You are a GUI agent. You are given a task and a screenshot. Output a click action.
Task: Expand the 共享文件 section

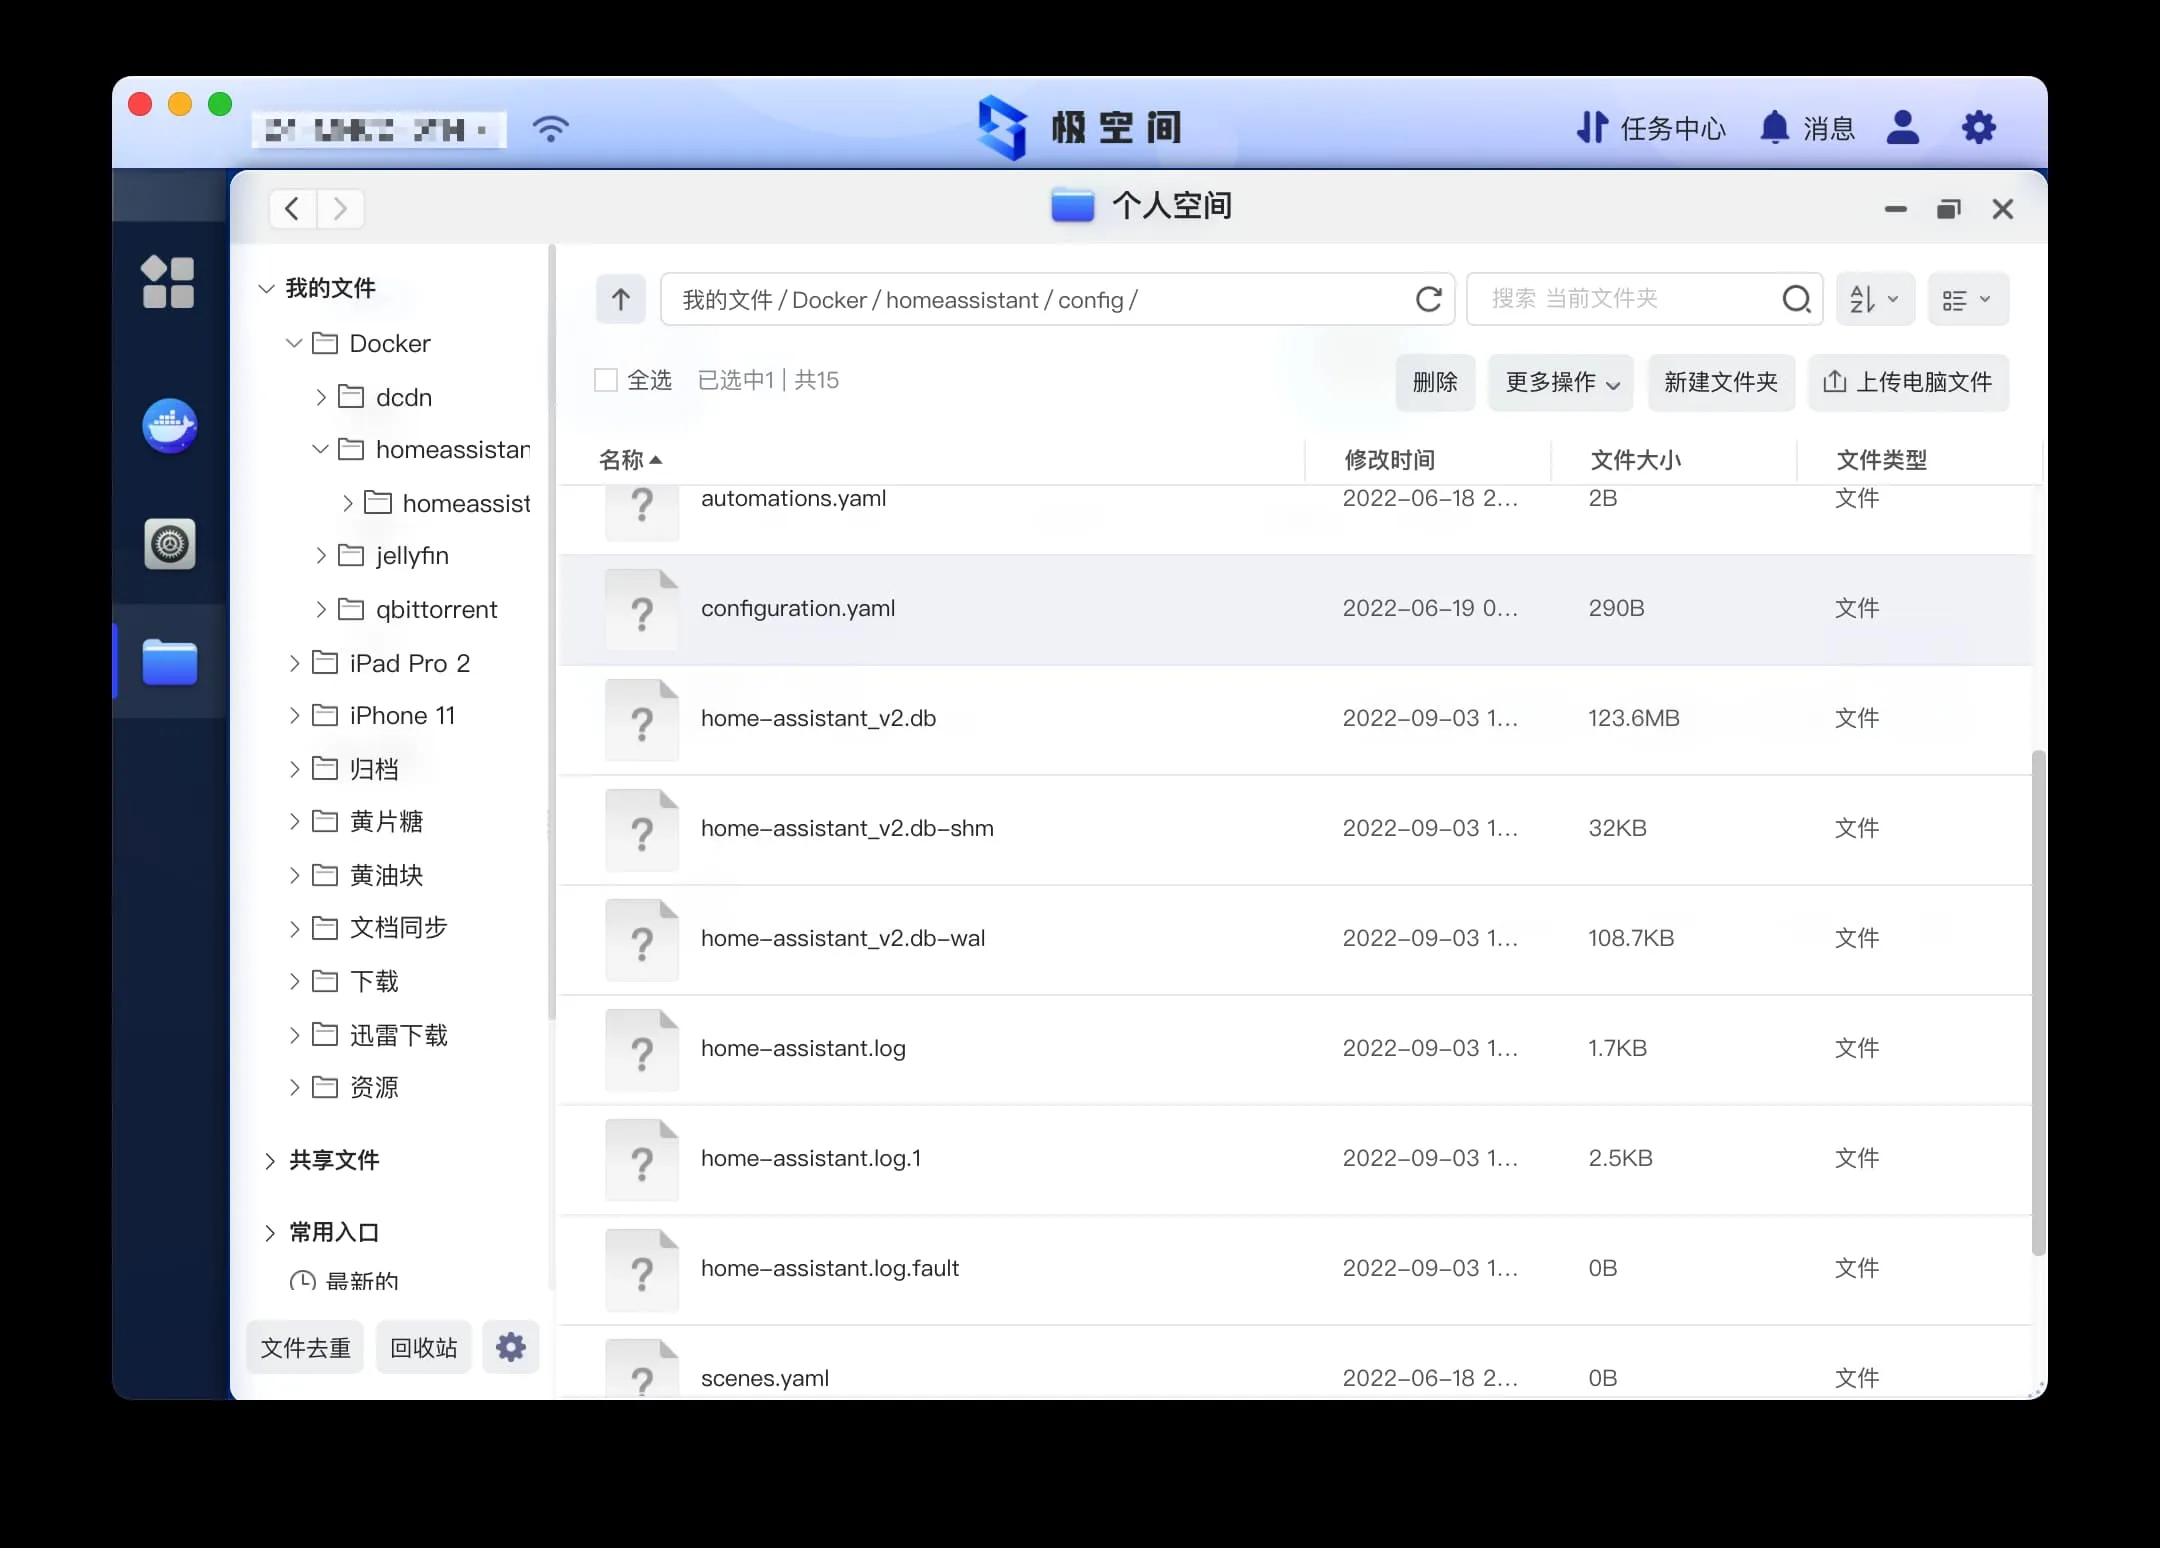(x=270, y=1160)
